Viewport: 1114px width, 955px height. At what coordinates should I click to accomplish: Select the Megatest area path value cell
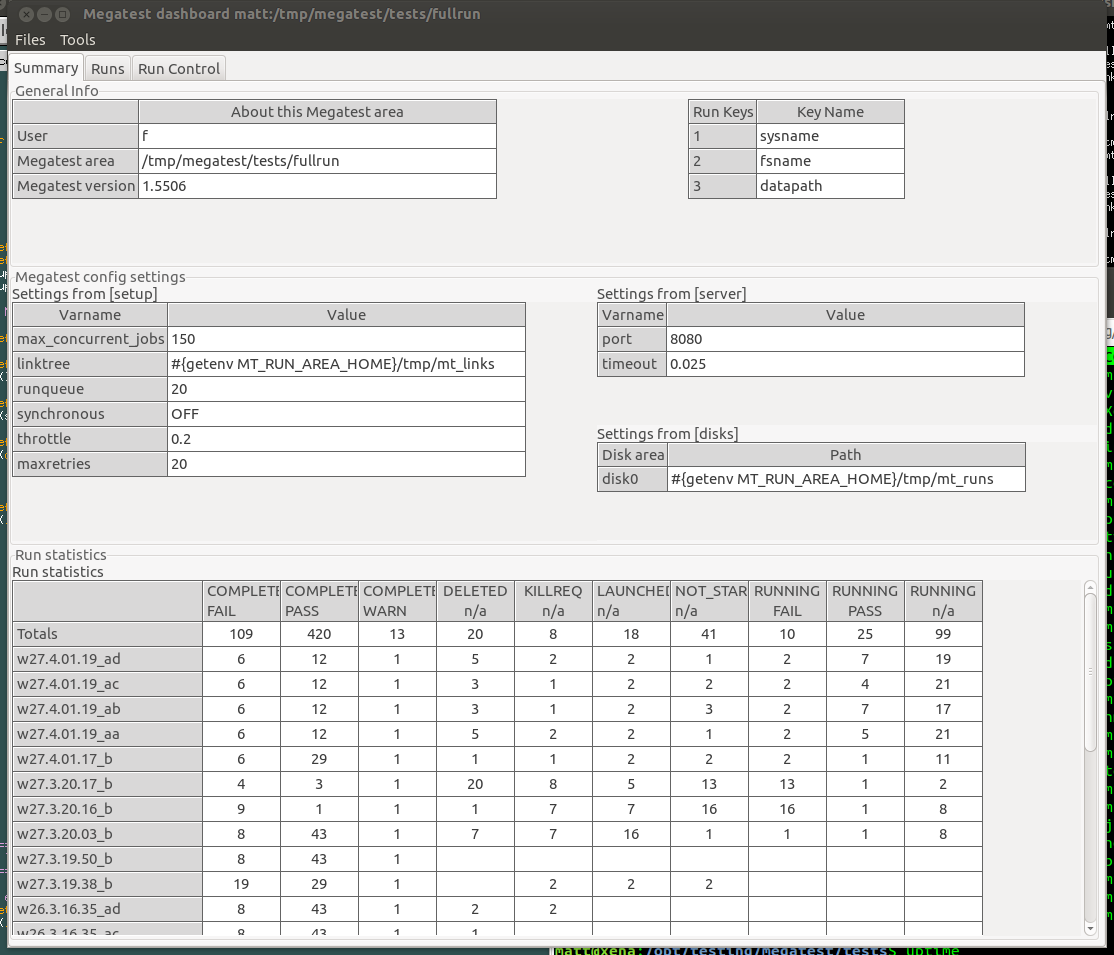tap(318, 161)
